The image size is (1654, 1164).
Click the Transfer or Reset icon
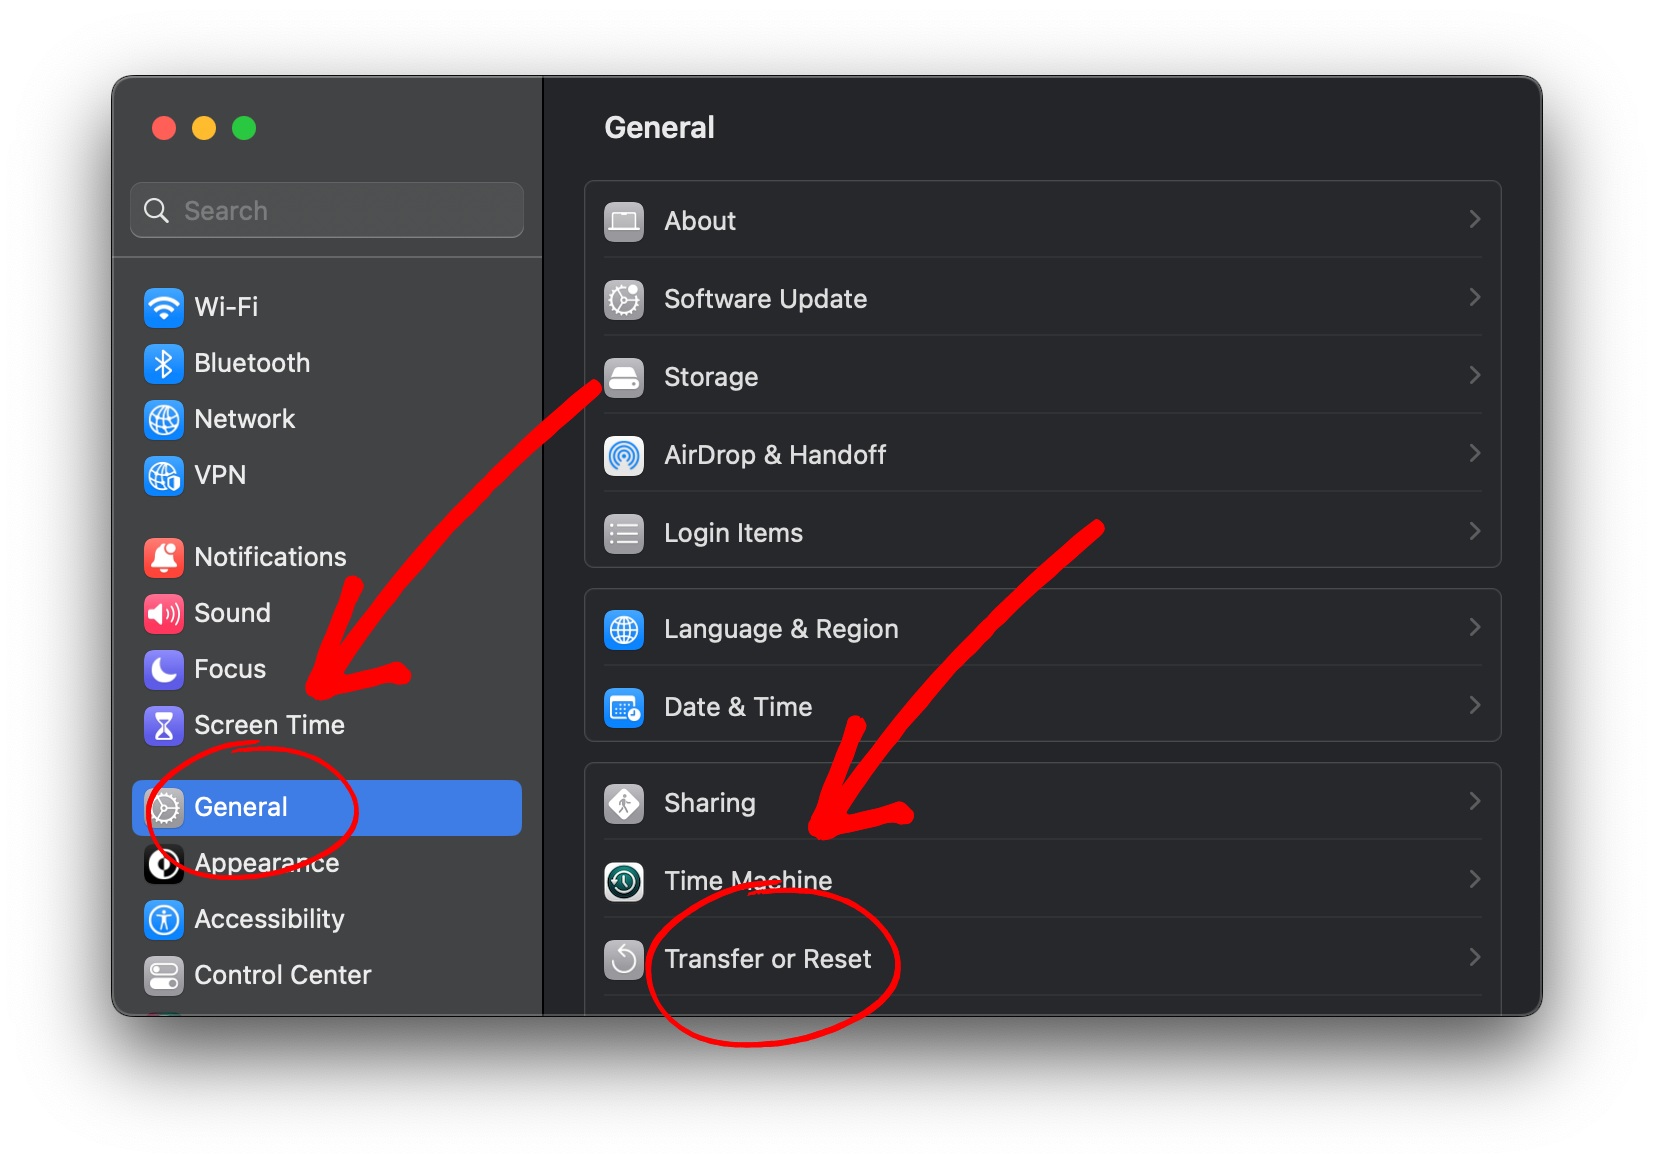tap(624, 959)
